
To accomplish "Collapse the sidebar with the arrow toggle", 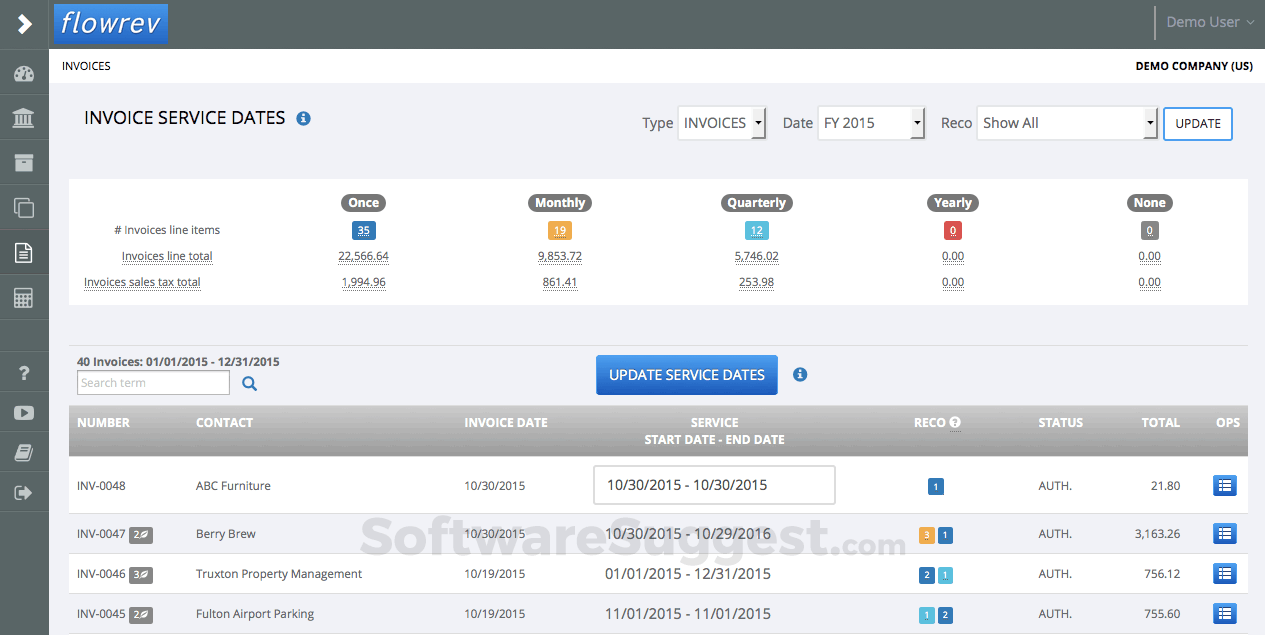I will point(23,24).
